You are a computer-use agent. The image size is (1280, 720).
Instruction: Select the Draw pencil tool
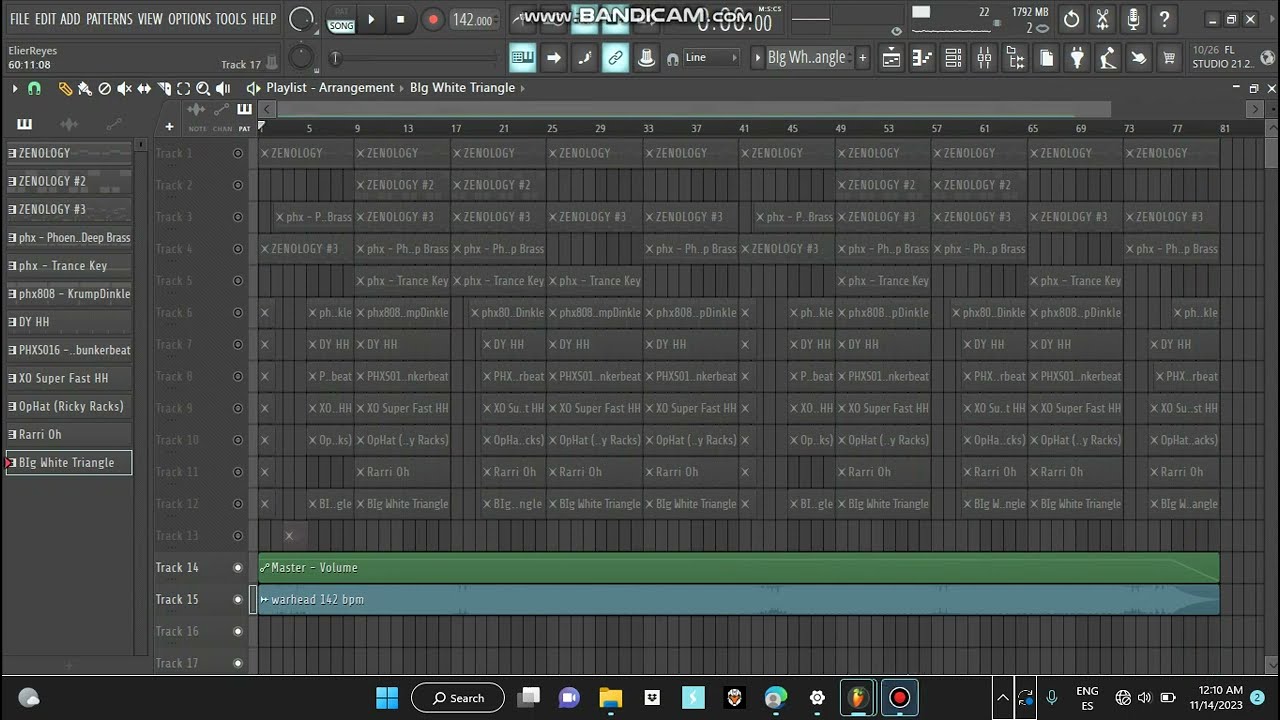(65, 88)
